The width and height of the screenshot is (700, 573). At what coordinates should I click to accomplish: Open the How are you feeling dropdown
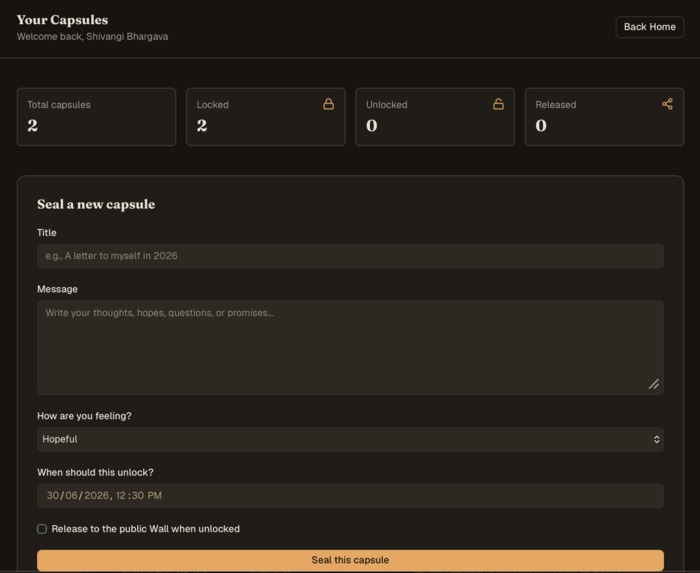click(x=350, y=439)
